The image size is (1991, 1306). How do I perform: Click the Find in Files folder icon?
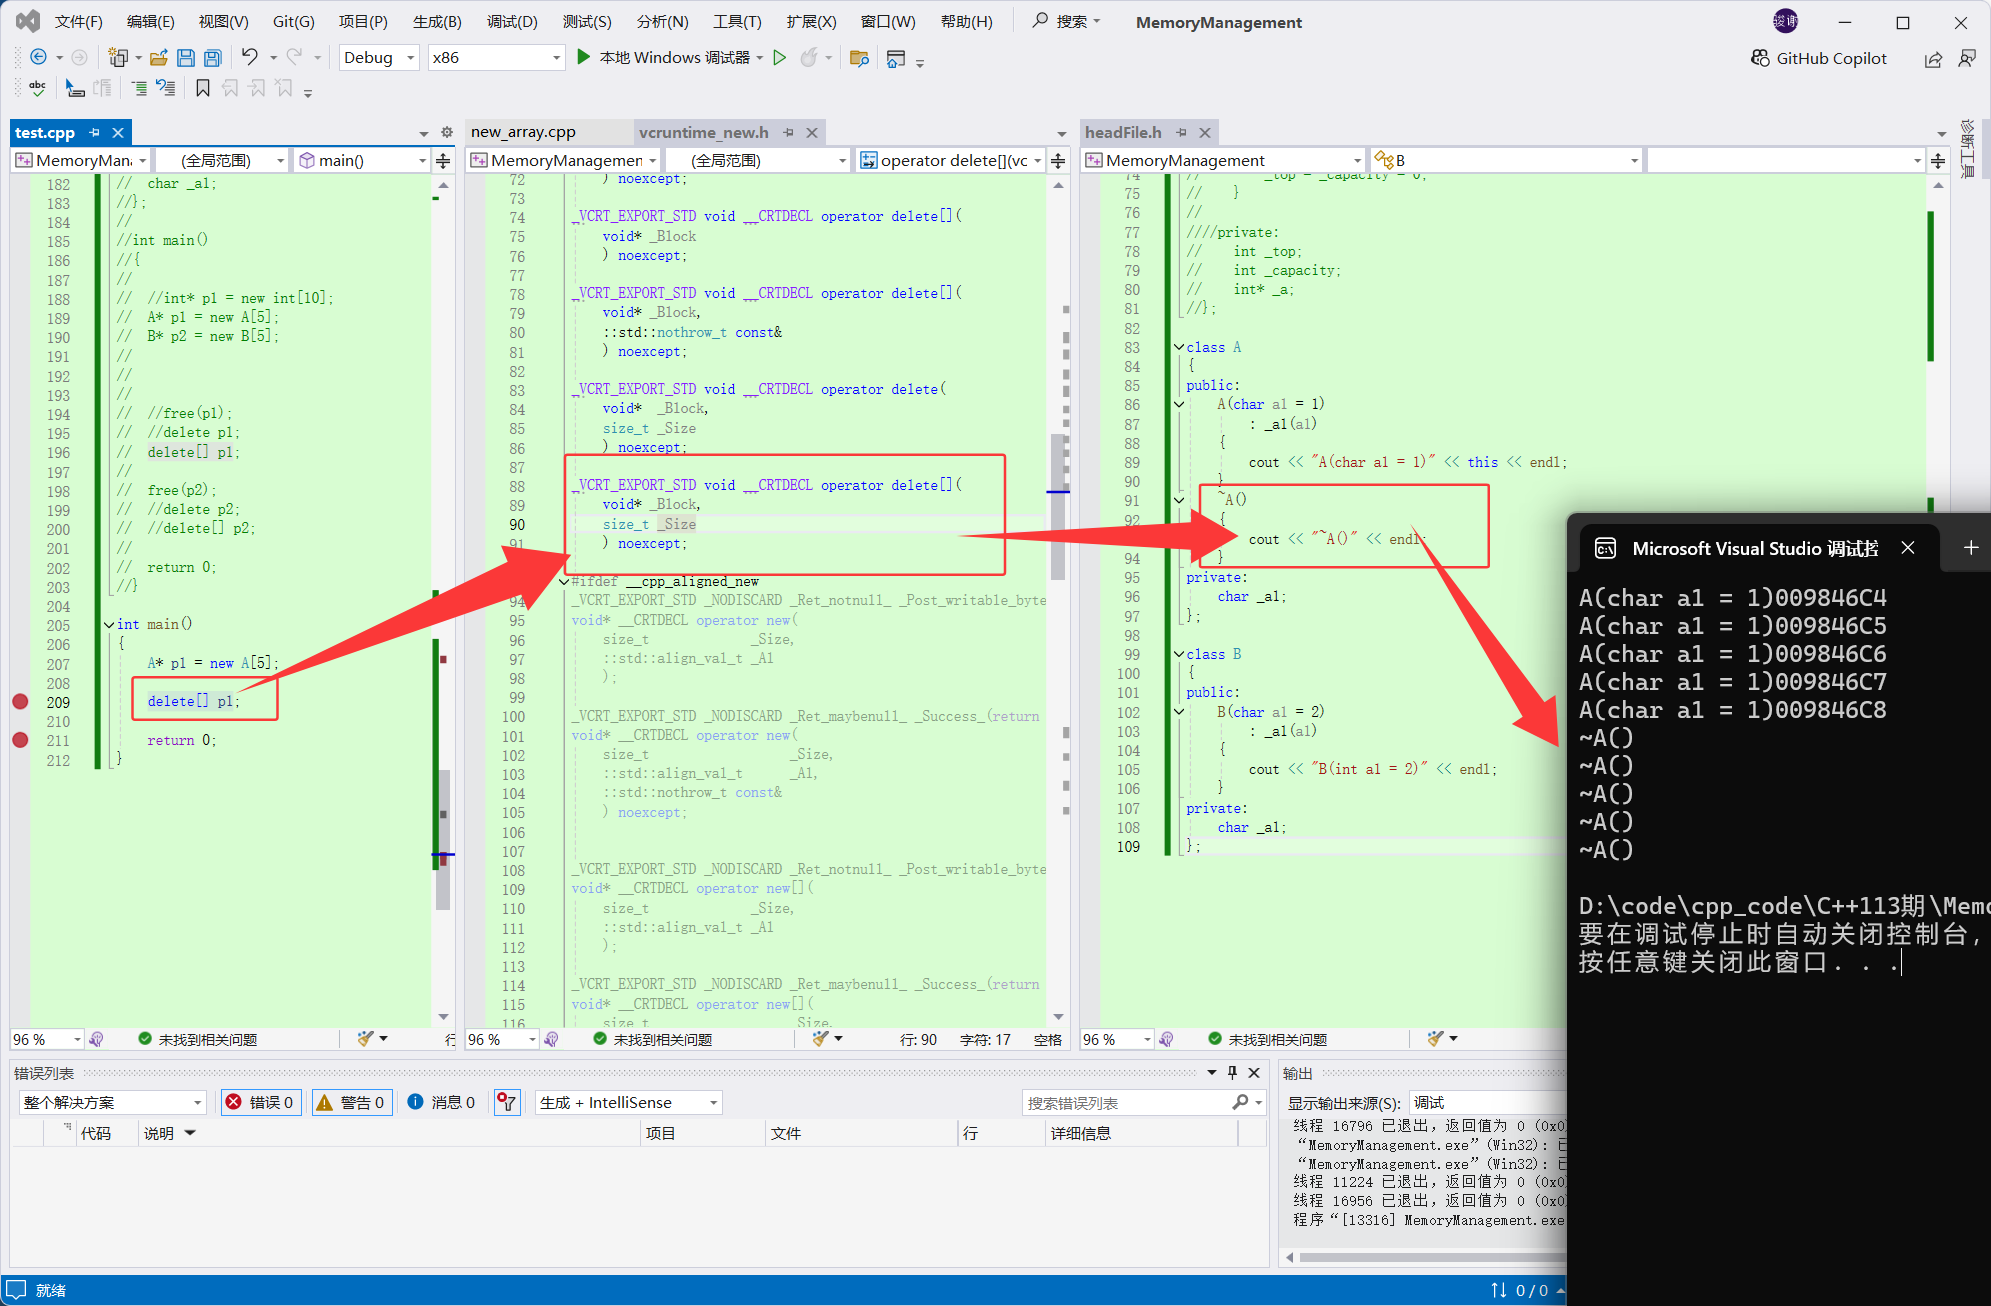[x=858, y=58]
